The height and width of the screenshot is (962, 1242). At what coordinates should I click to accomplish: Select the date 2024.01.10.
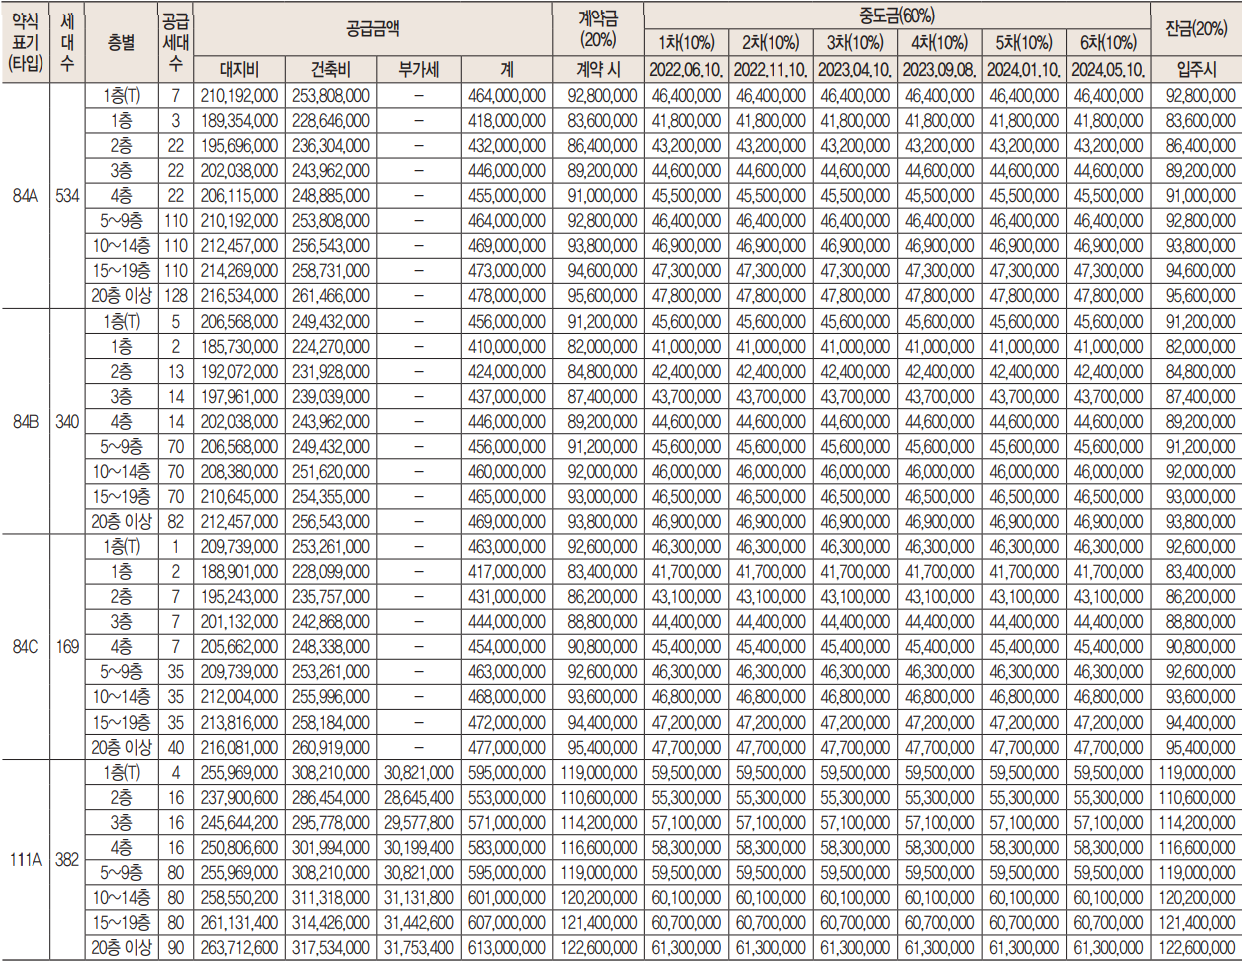1023,70
